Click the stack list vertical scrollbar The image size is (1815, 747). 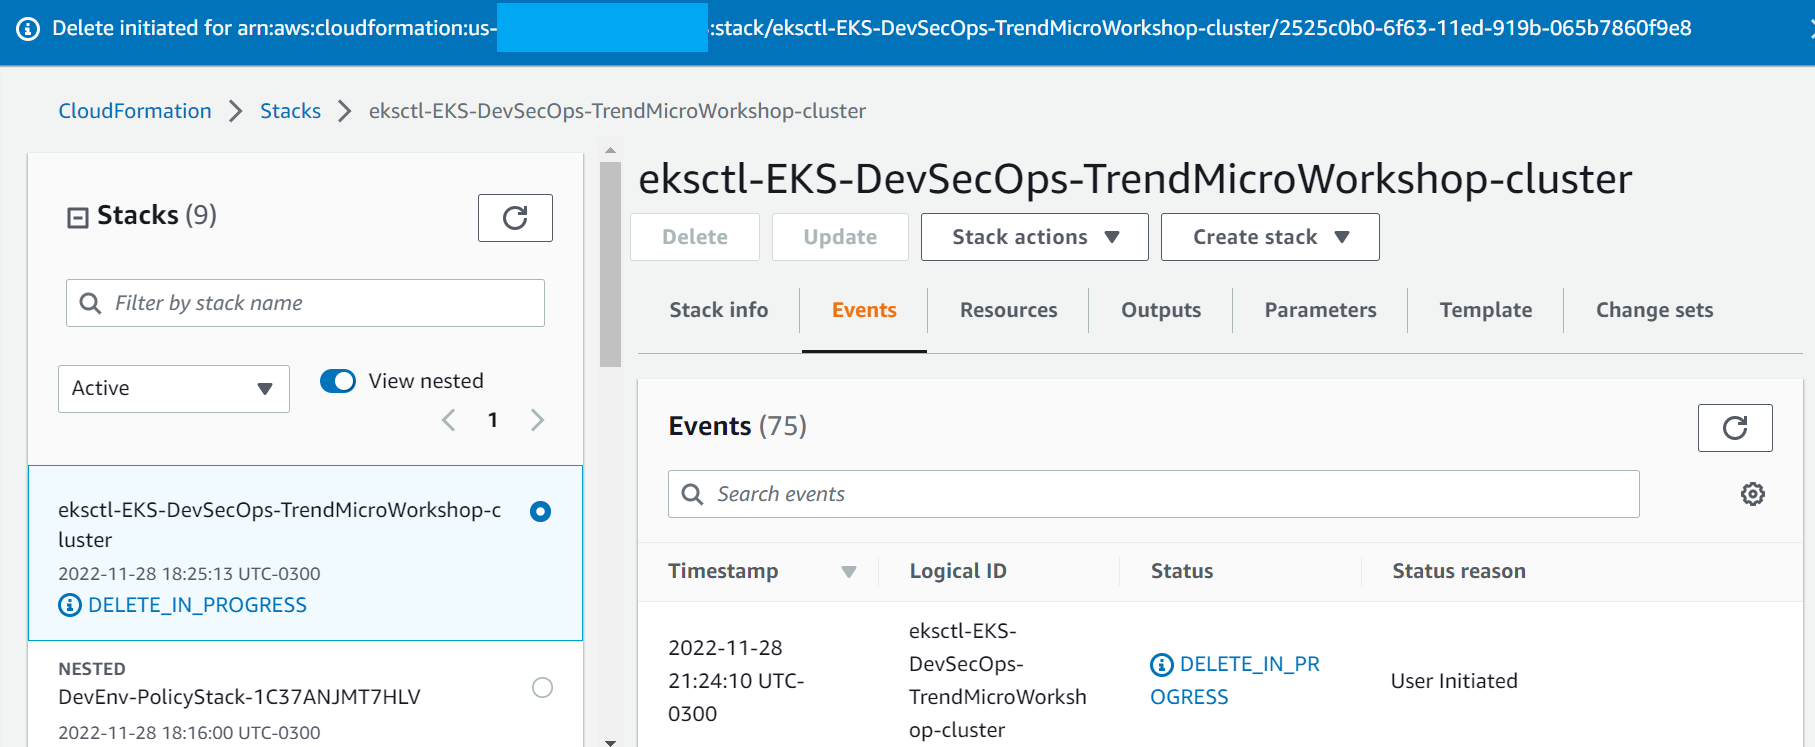pyautogui.click(x=610, y=265)
